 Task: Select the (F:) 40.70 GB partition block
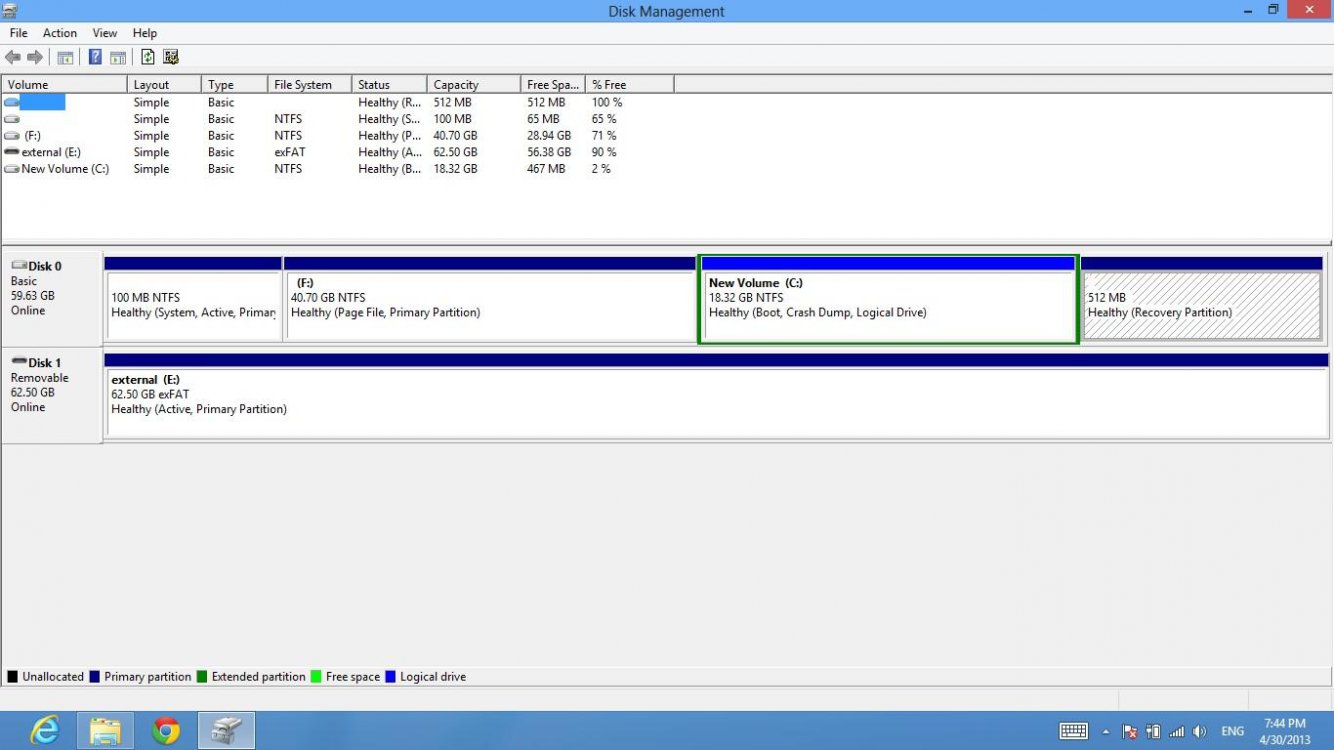point(490,298)
